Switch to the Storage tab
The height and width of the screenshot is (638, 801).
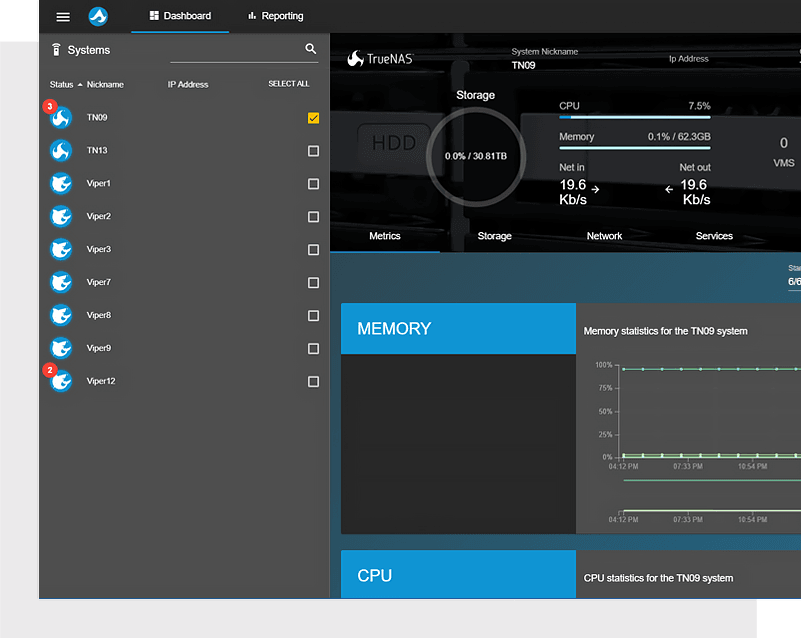click(x=494, y=236)
